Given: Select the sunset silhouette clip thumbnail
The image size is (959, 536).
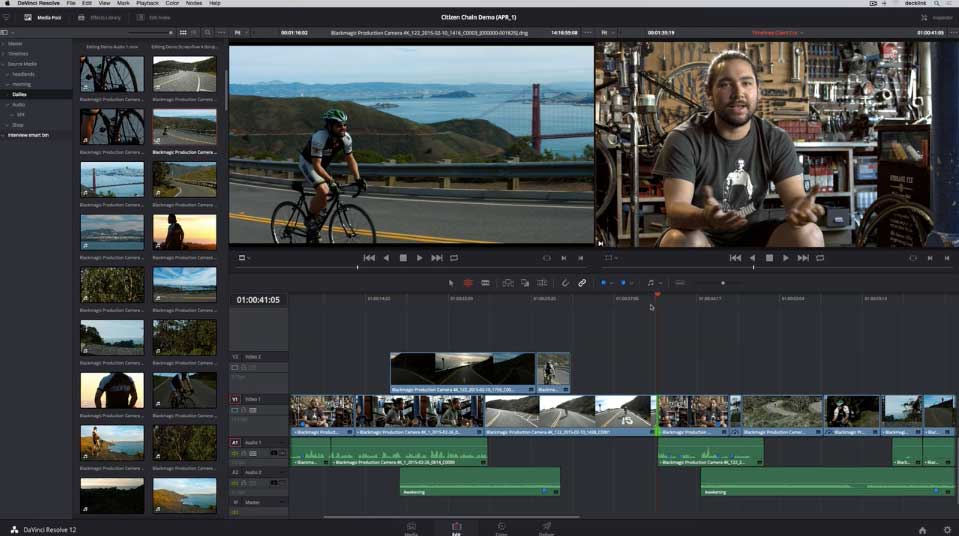Looking at the screenshot, I should point(184,232).
